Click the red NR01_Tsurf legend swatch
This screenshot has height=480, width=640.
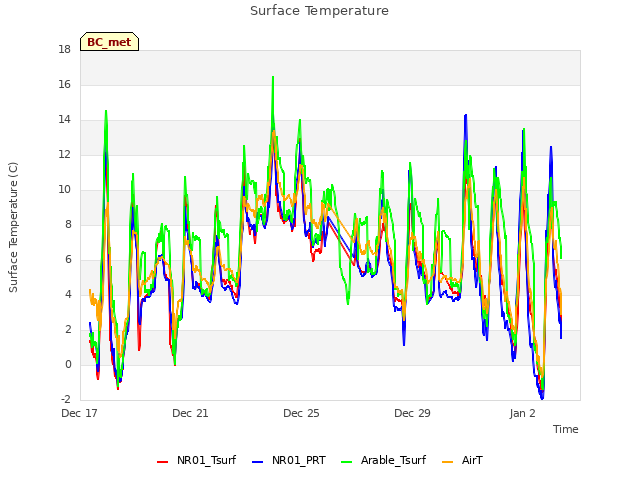coord(162,462)
